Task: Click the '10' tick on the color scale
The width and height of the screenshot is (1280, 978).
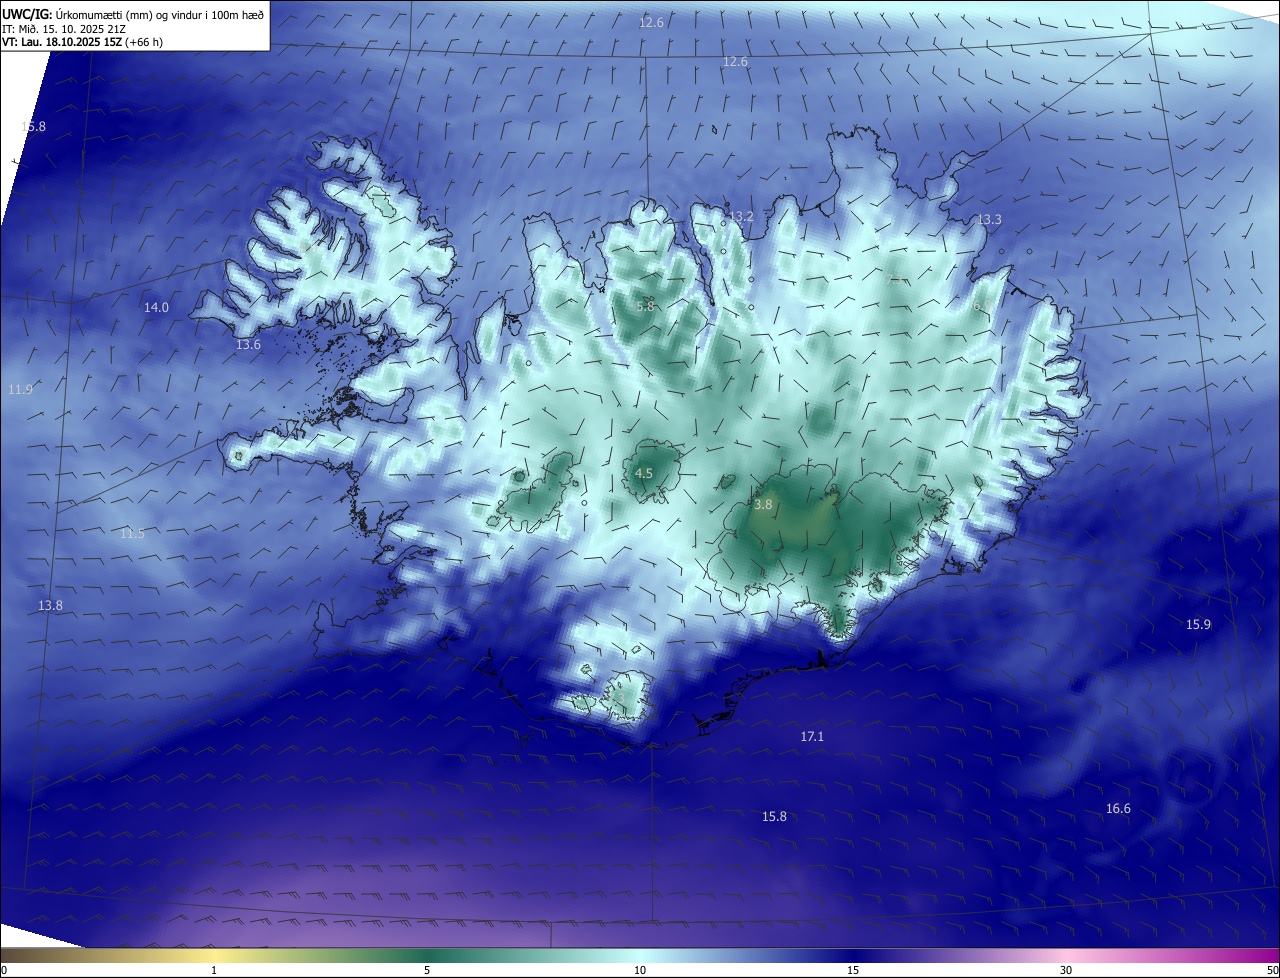Action: pyautogui.click(x=640, y=970)
